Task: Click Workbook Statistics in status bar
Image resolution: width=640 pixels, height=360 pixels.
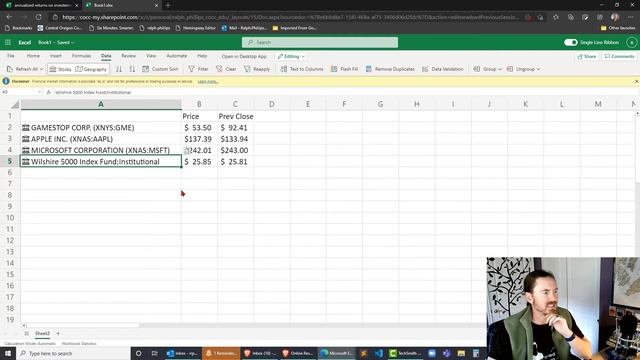Action: pos(79,344)
